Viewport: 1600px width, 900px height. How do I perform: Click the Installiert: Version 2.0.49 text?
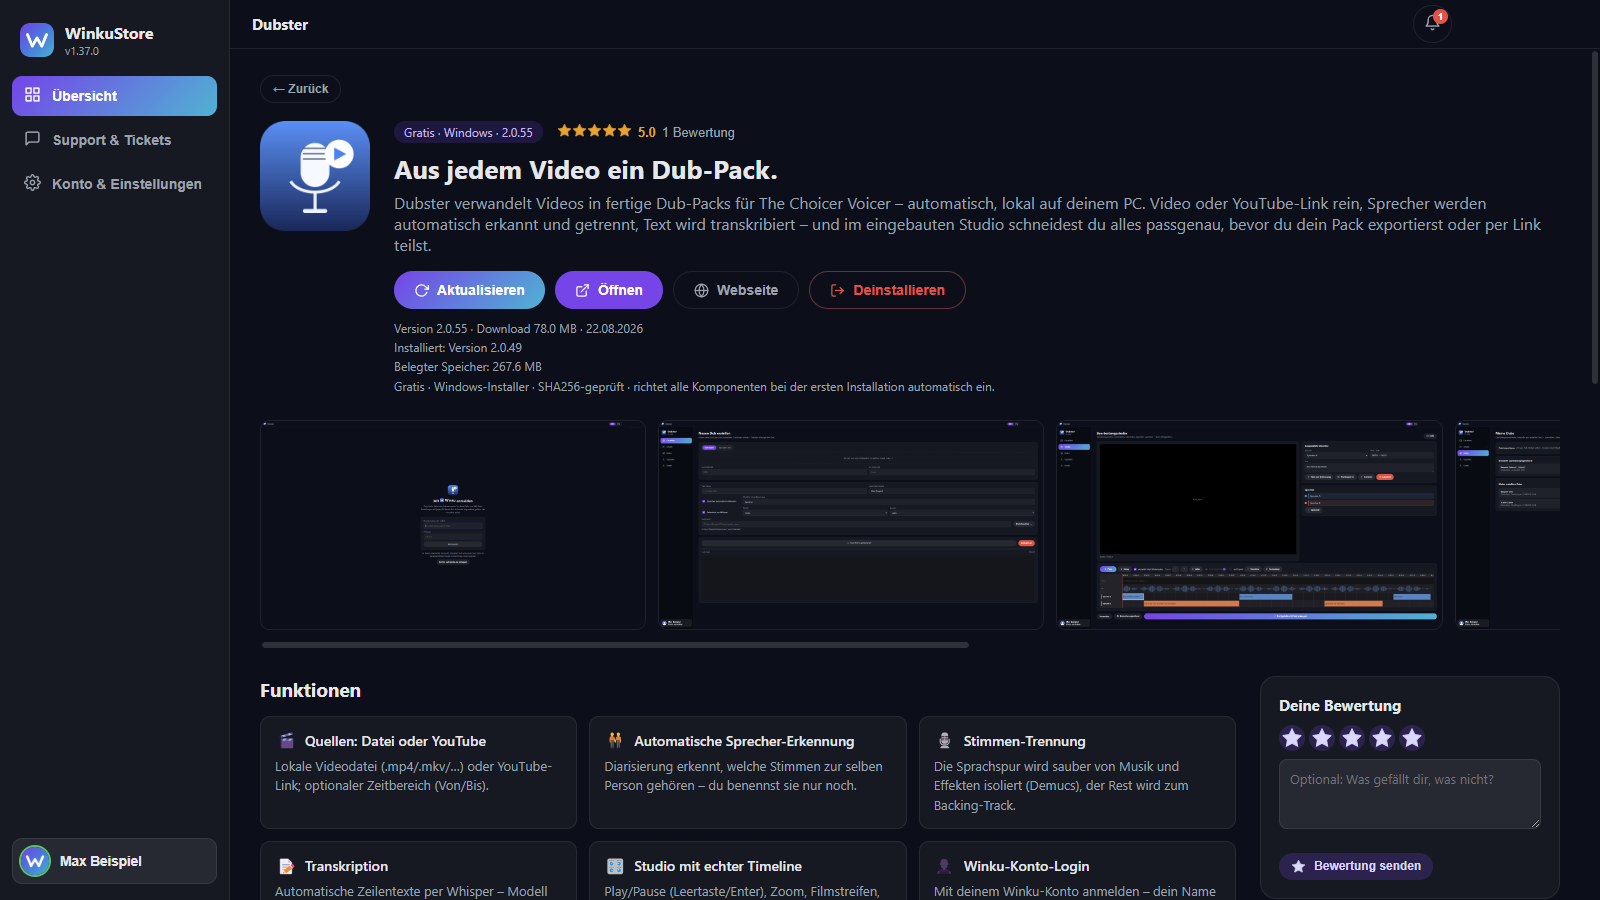(458, 348)
